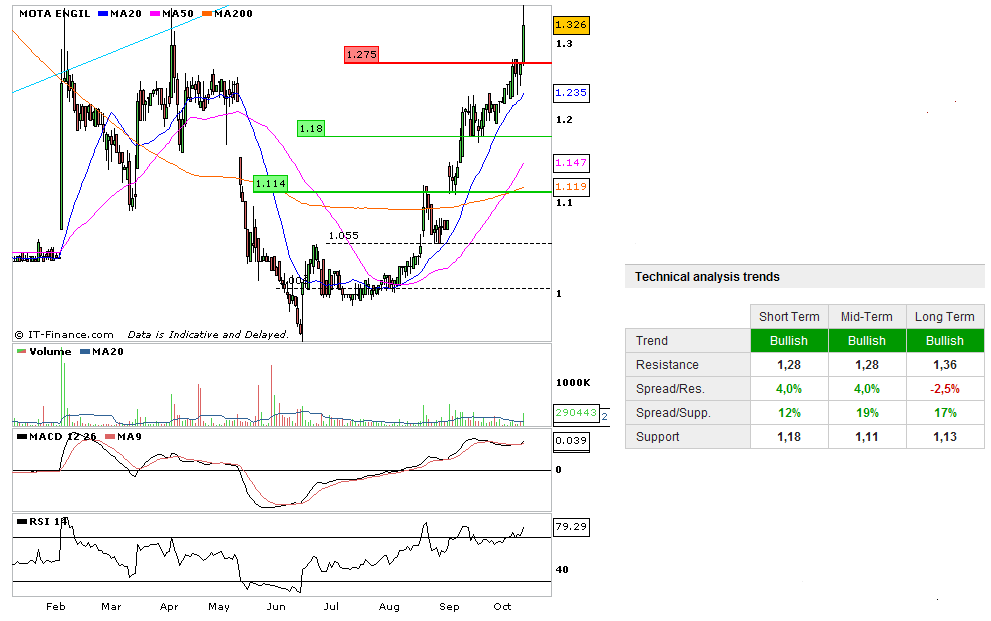
Task: Select the 290443 volume value box
Action: [x=576, y=413]
